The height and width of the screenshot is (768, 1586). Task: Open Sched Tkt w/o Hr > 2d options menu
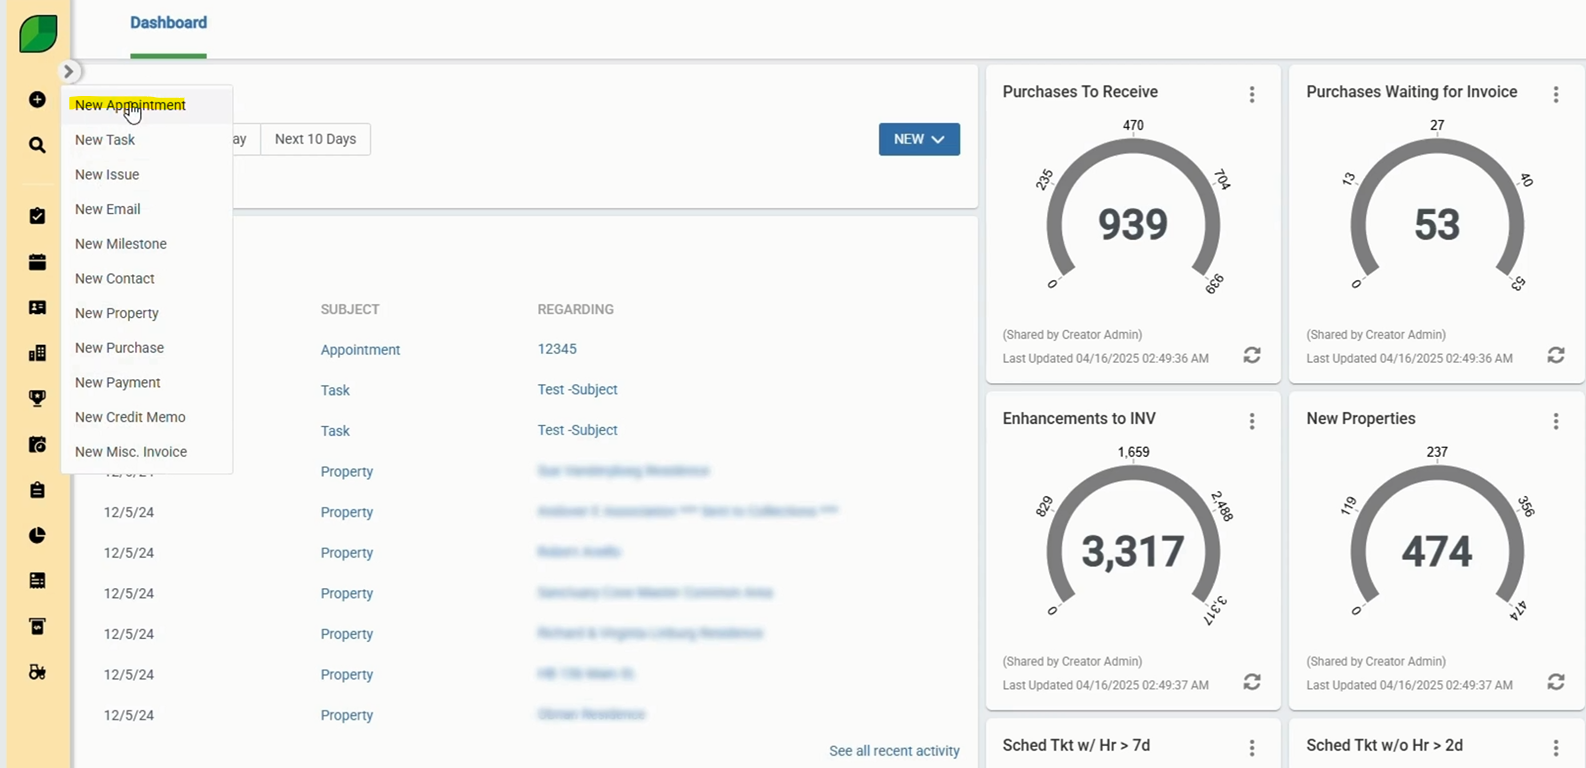coord(1556,748)
